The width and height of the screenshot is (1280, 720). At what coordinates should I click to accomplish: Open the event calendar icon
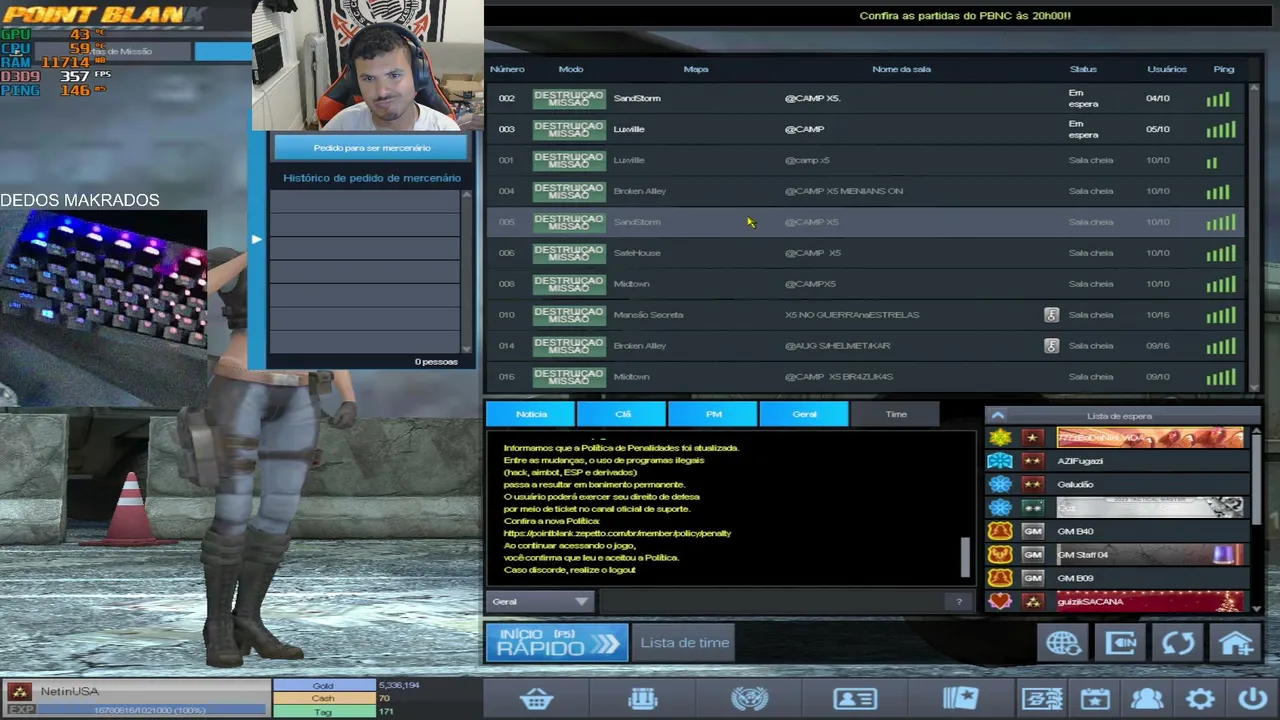[x=1095, y=699]
